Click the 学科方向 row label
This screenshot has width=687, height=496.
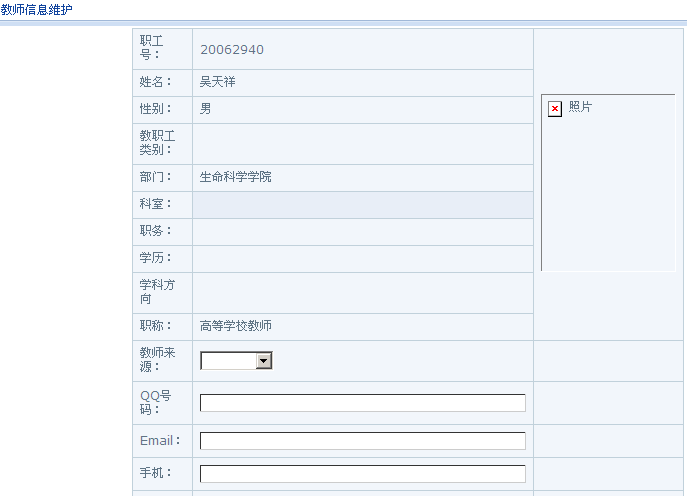pyautogui.click(x=157, y=292)
